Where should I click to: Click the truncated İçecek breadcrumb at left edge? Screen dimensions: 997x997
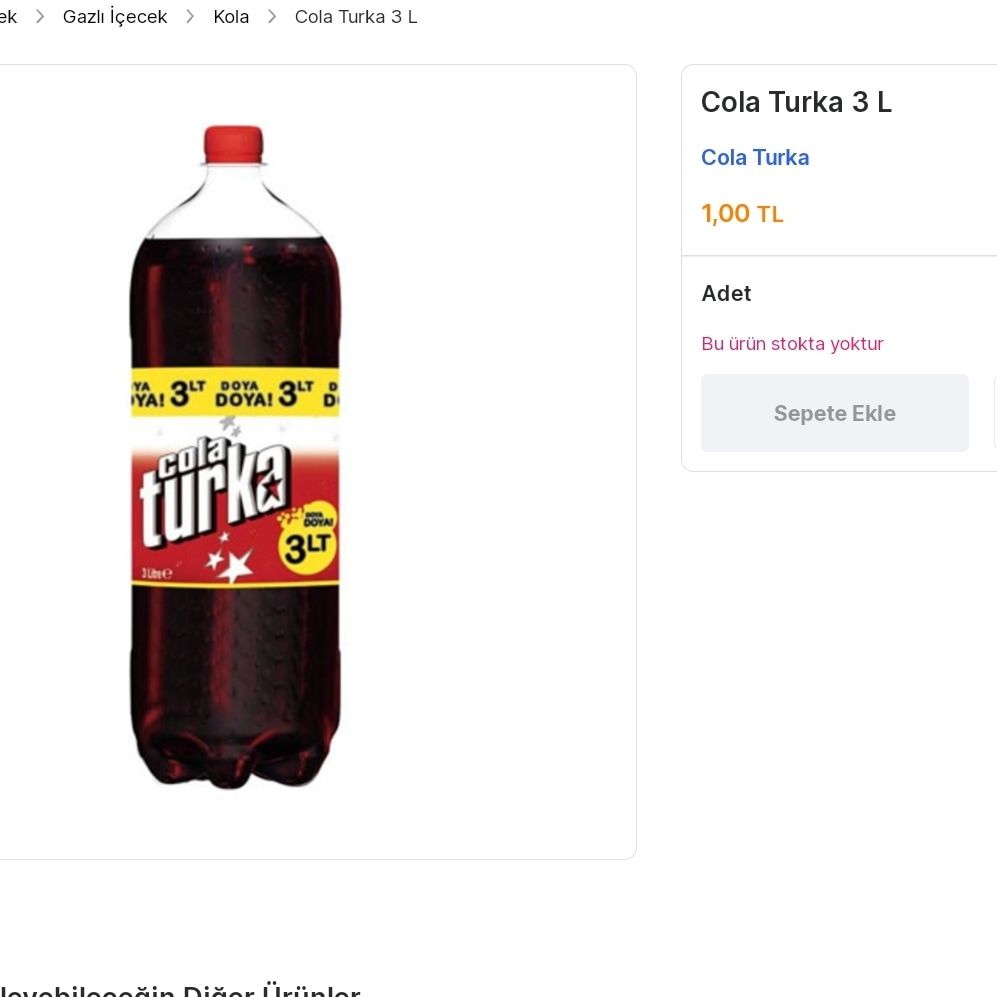point(8,17)
